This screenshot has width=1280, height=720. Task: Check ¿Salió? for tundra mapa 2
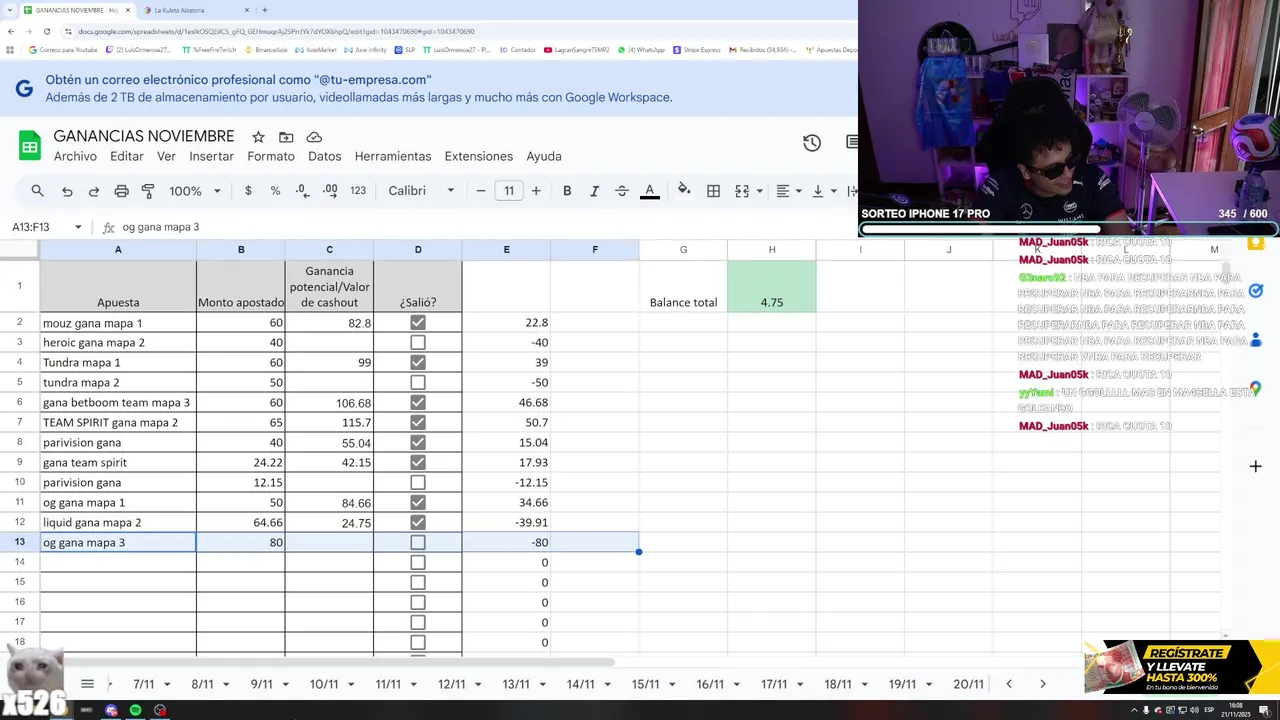pyautogui.click(x=418, y=383)
